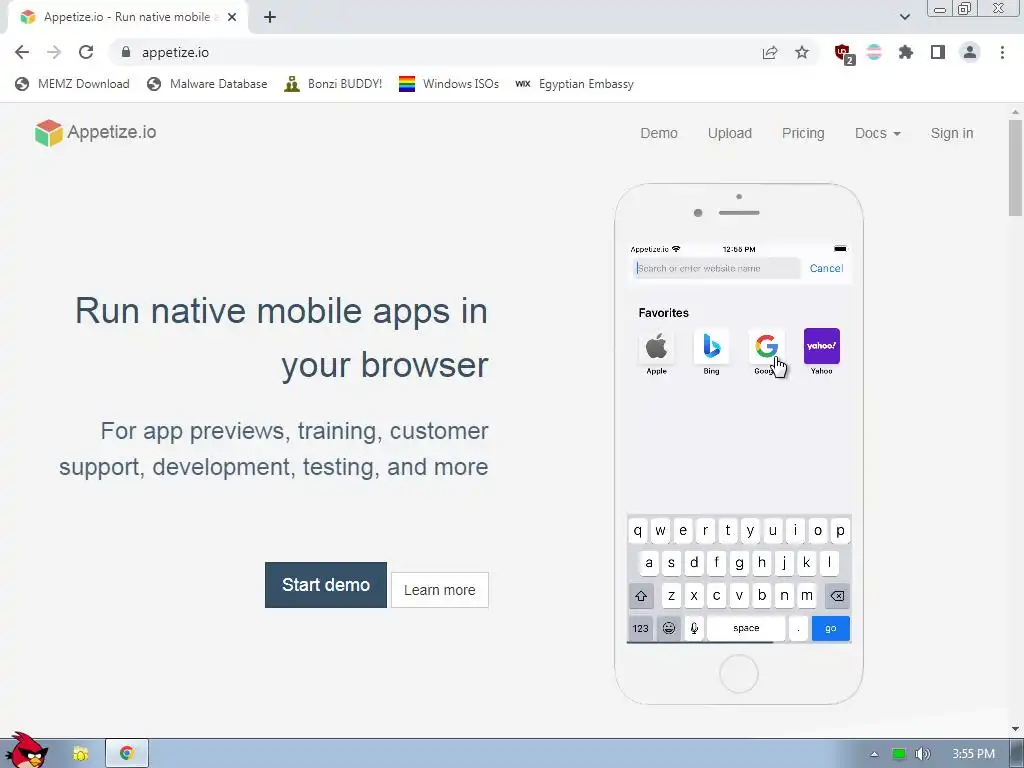Viewport: 1024px width, 768px height.
Task: Open the Egyptian Embassy bookmark
Action: (x=575, y=84)
